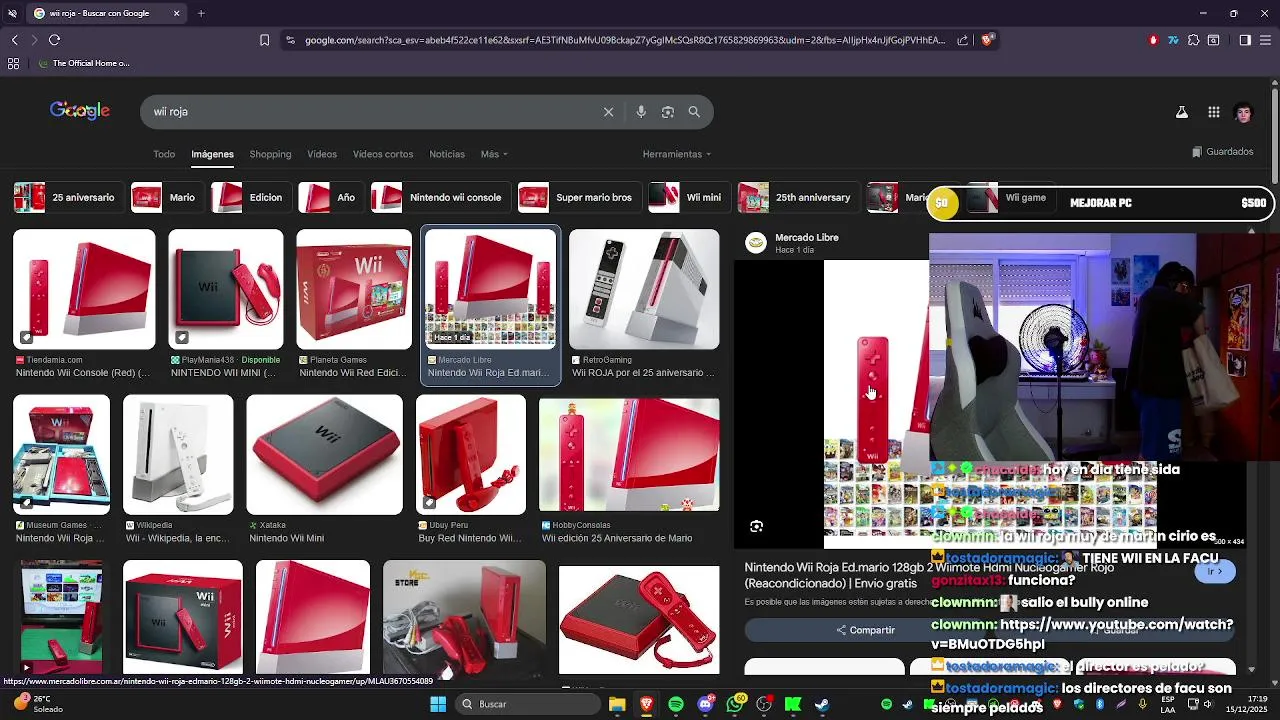Filter by the 'Edicion' chip
The height and width of the screenshot is (720, 1280).
250,198
